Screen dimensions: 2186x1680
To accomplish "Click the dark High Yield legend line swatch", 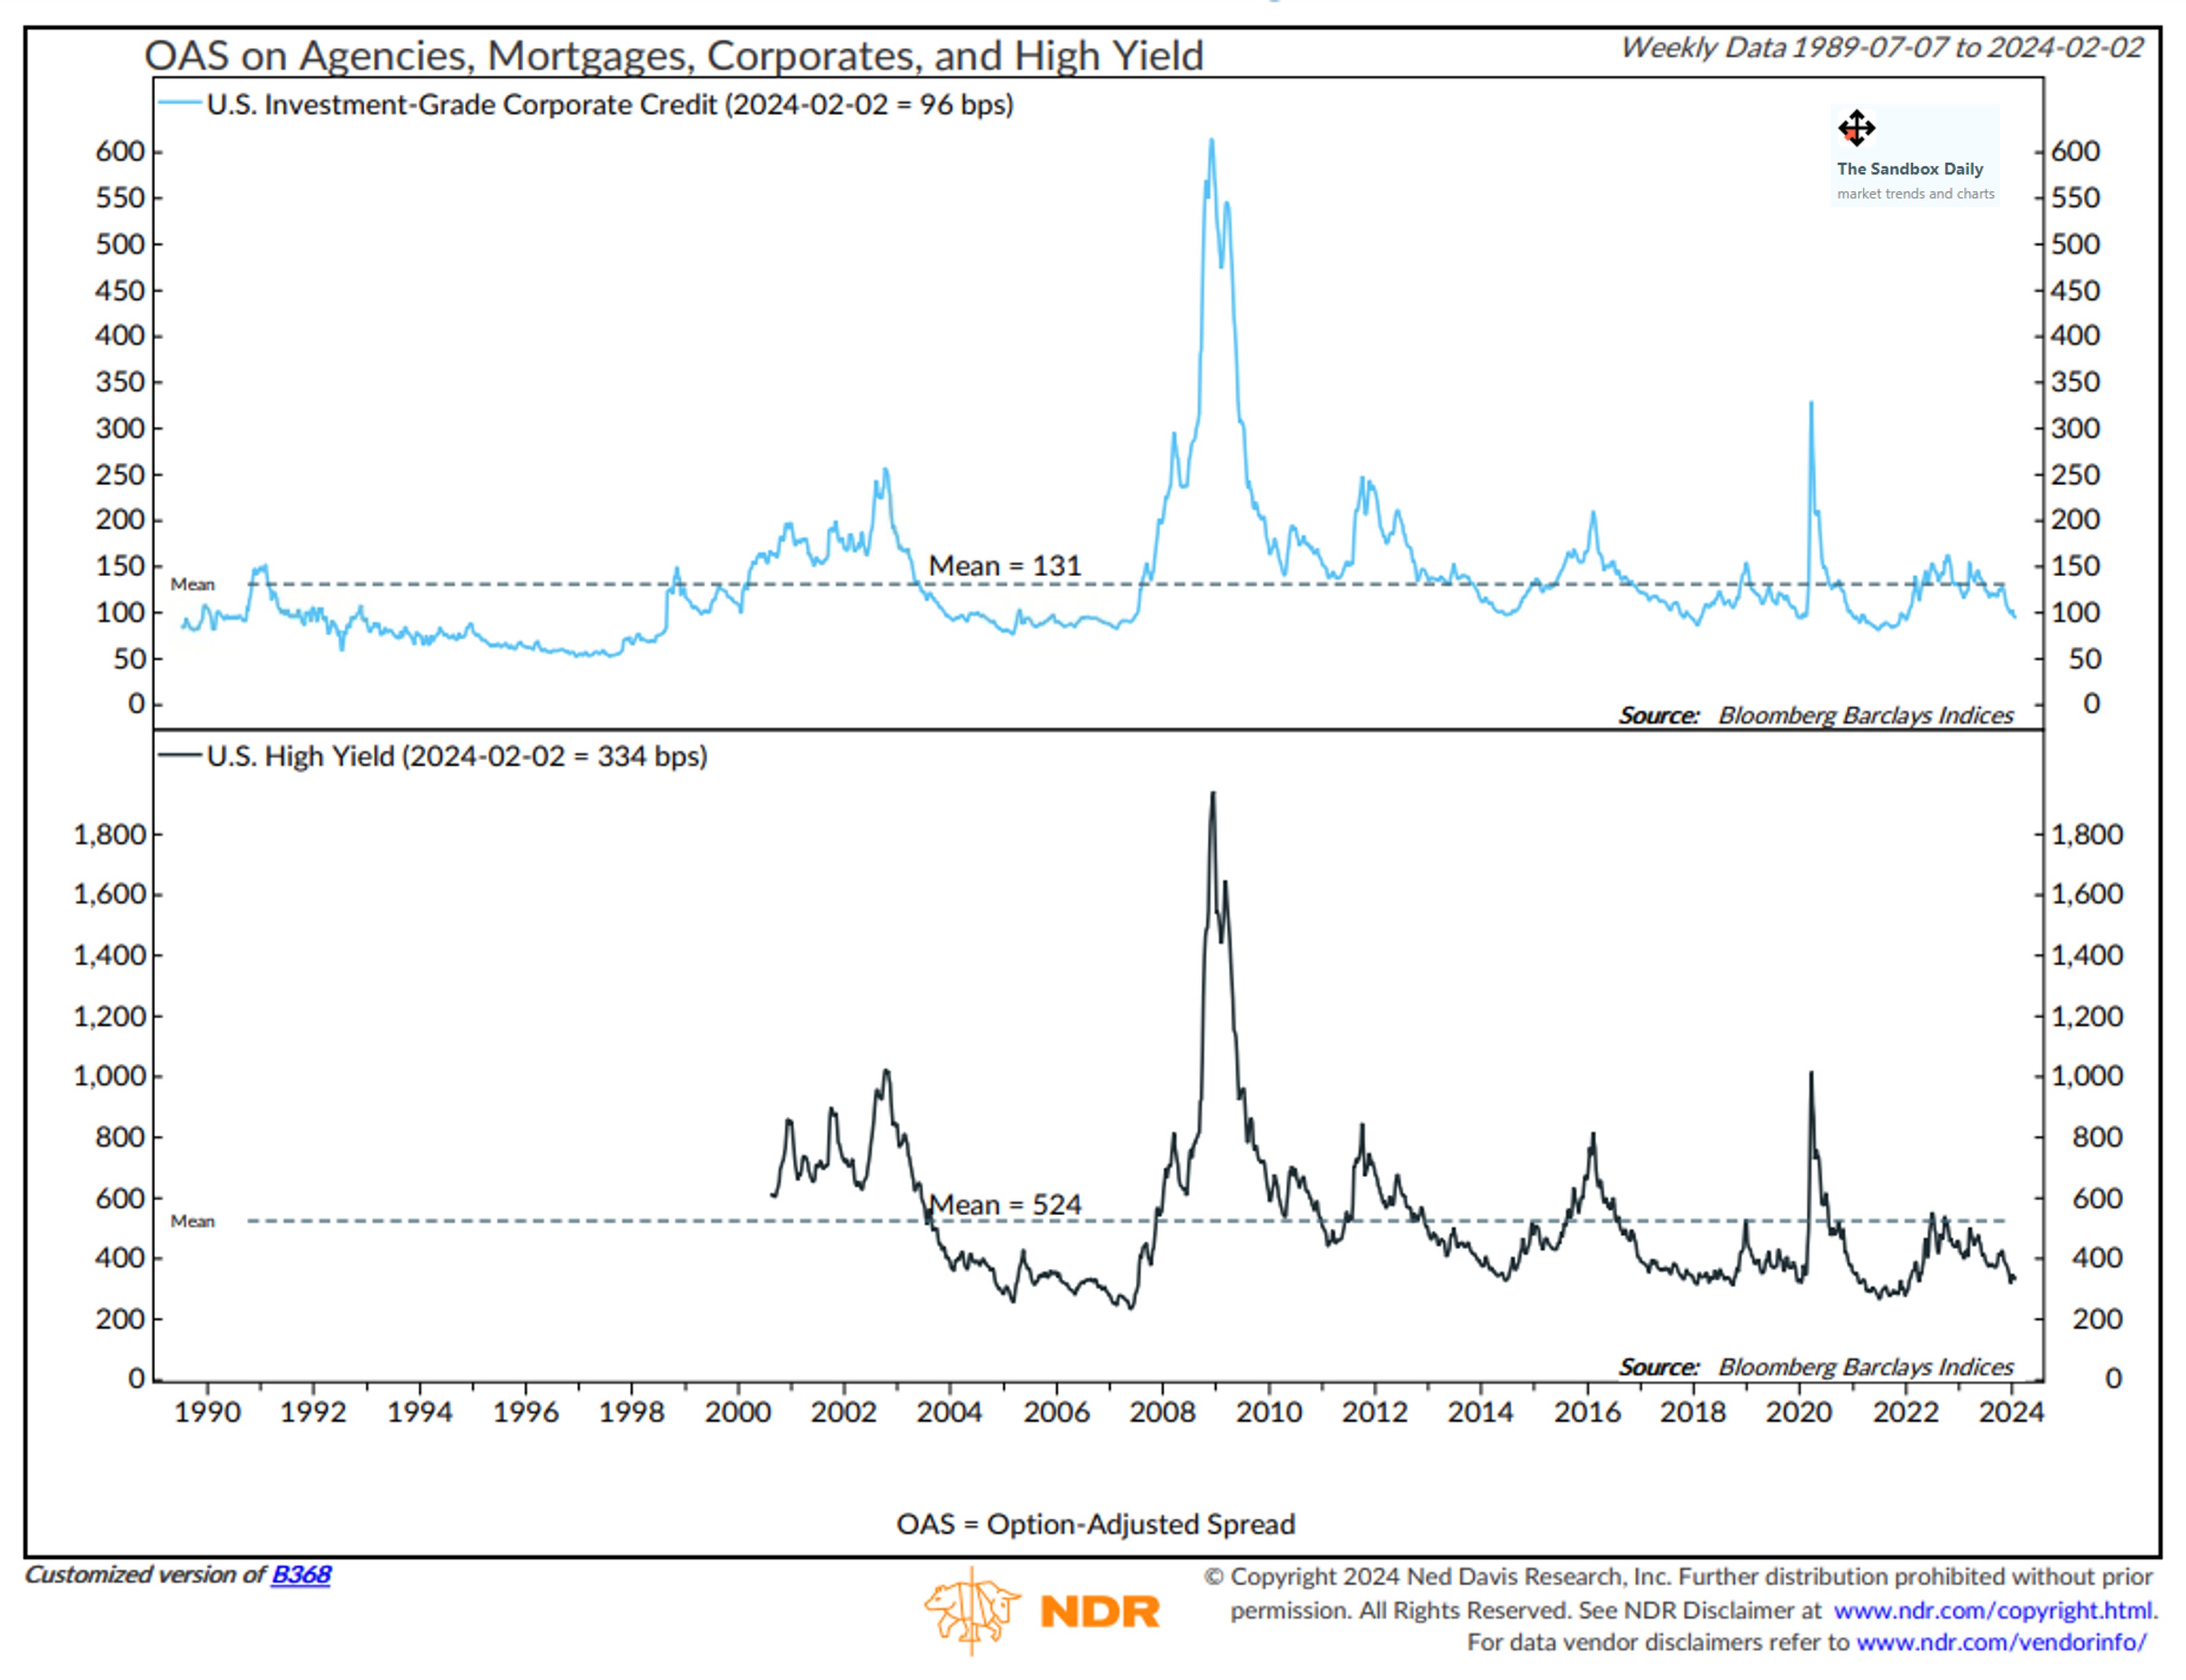I will tap(179, 756).
